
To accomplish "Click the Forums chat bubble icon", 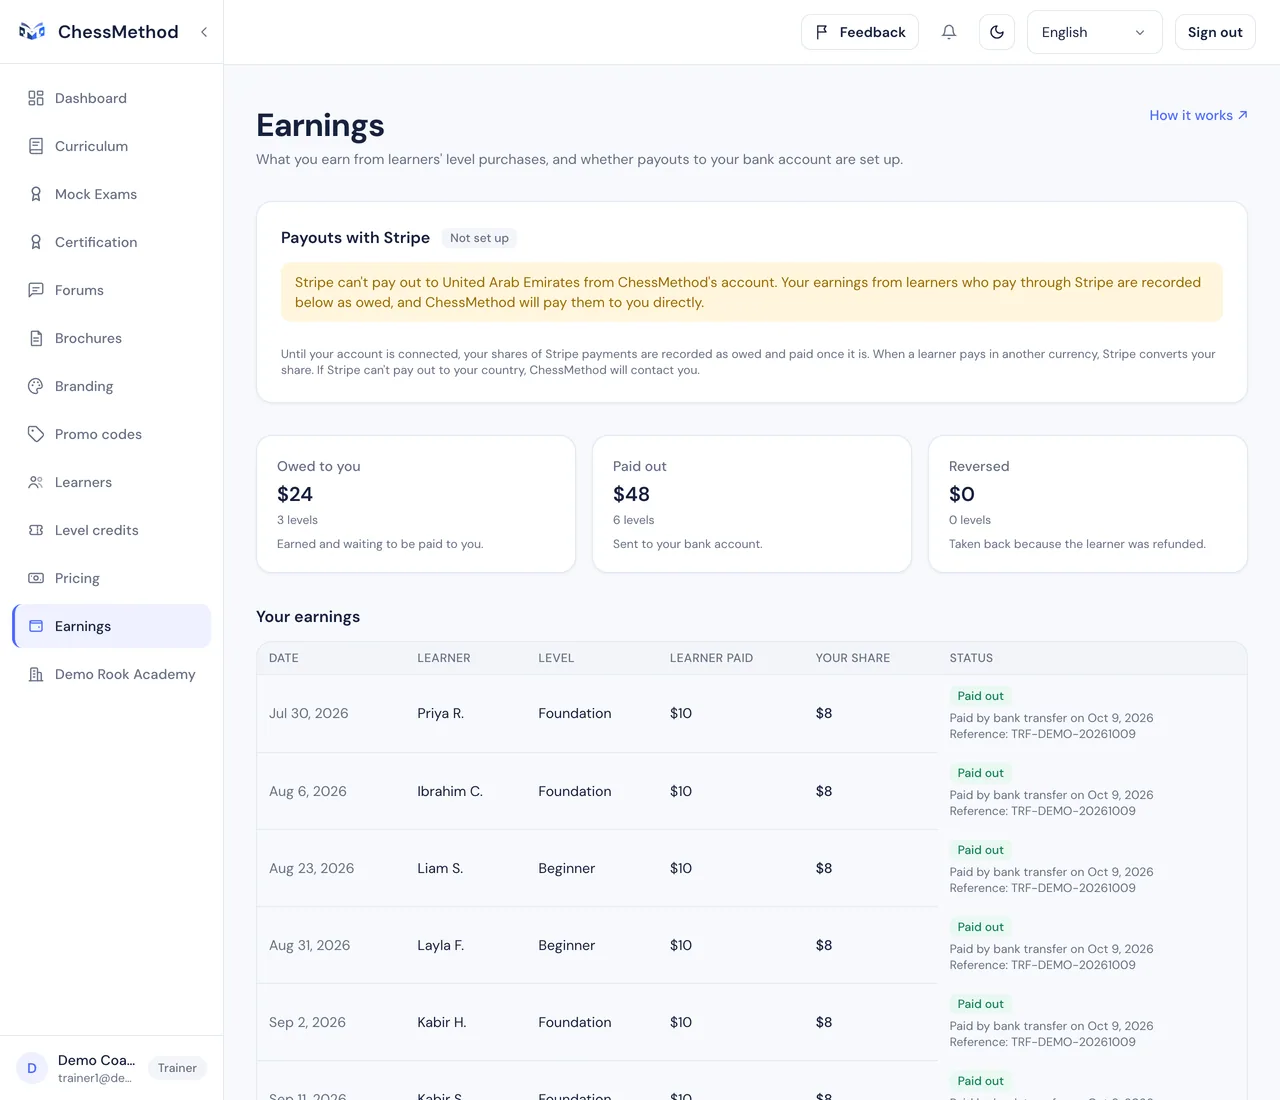I will (x=36, y=290).
